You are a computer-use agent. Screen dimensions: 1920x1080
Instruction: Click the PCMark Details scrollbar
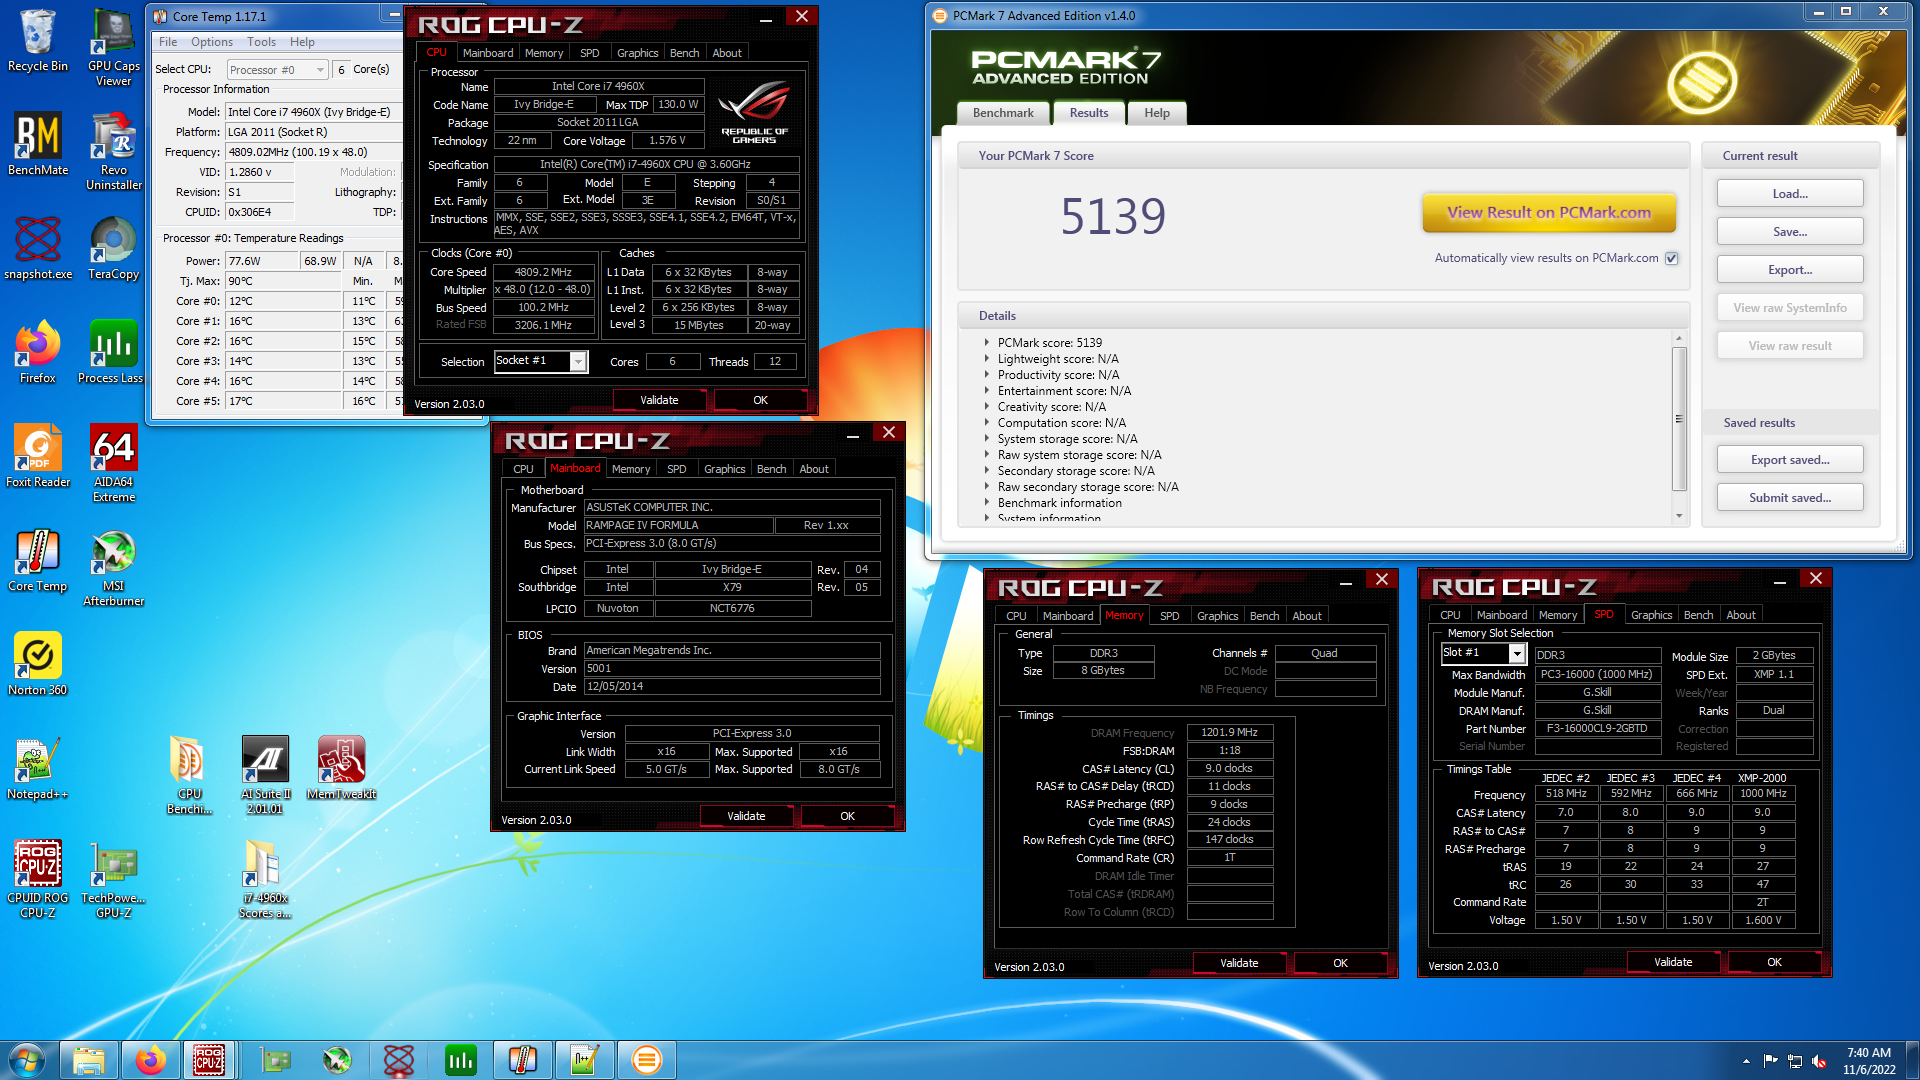tap(1679, 420)
